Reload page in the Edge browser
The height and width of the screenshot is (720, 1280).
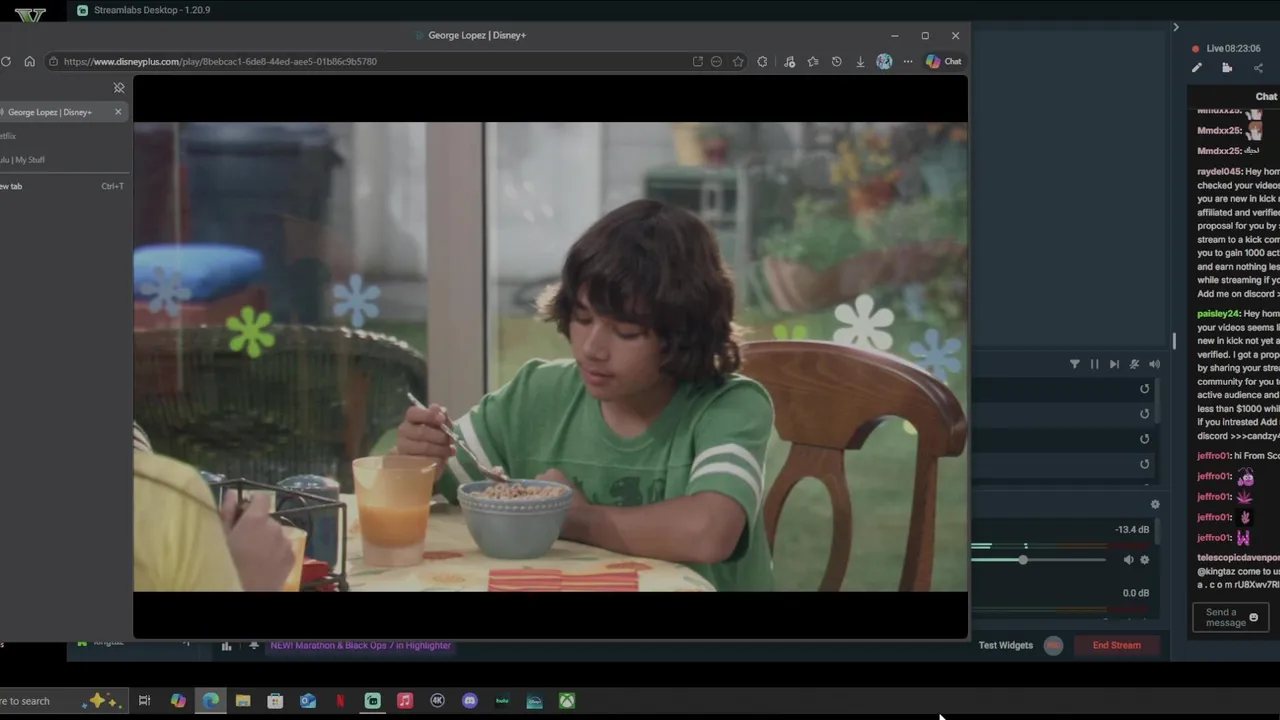click(x=6, y=61)
